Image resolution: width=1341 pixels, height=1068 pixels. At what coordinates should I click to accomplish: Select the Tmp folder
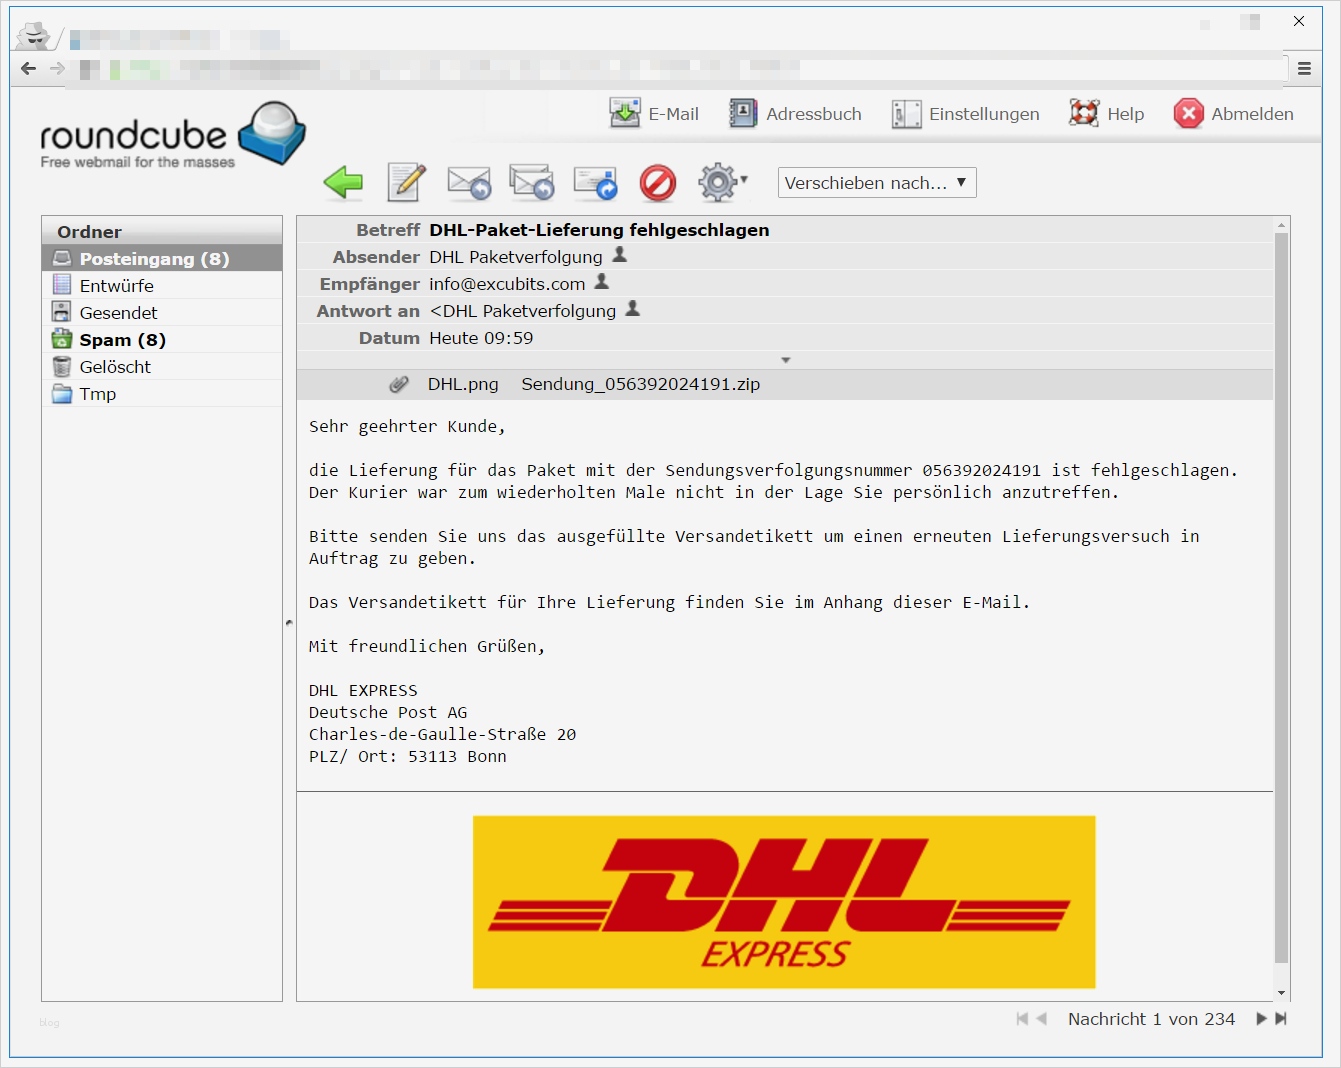[x=162, y=394]
